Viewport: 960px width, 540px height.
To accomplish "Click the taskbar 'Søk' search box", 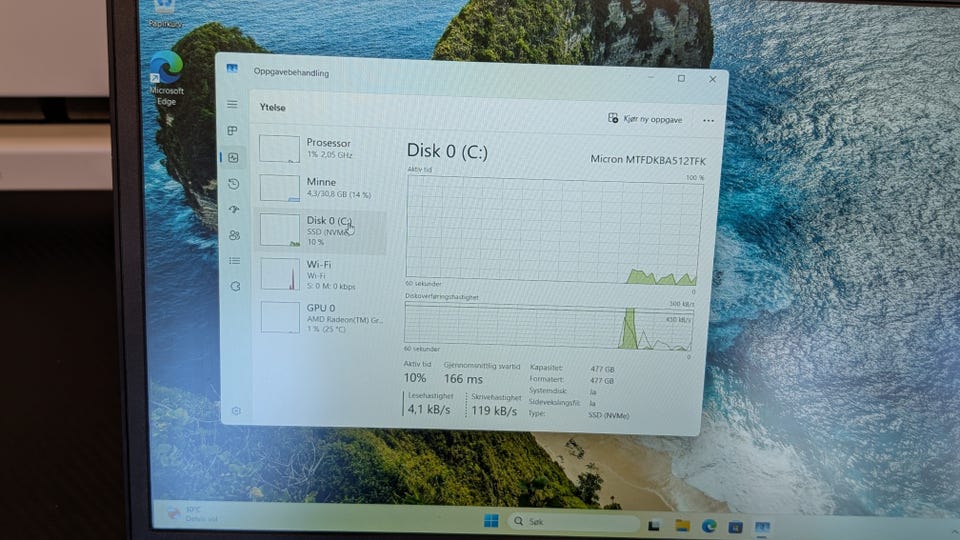I will [573, 522].
